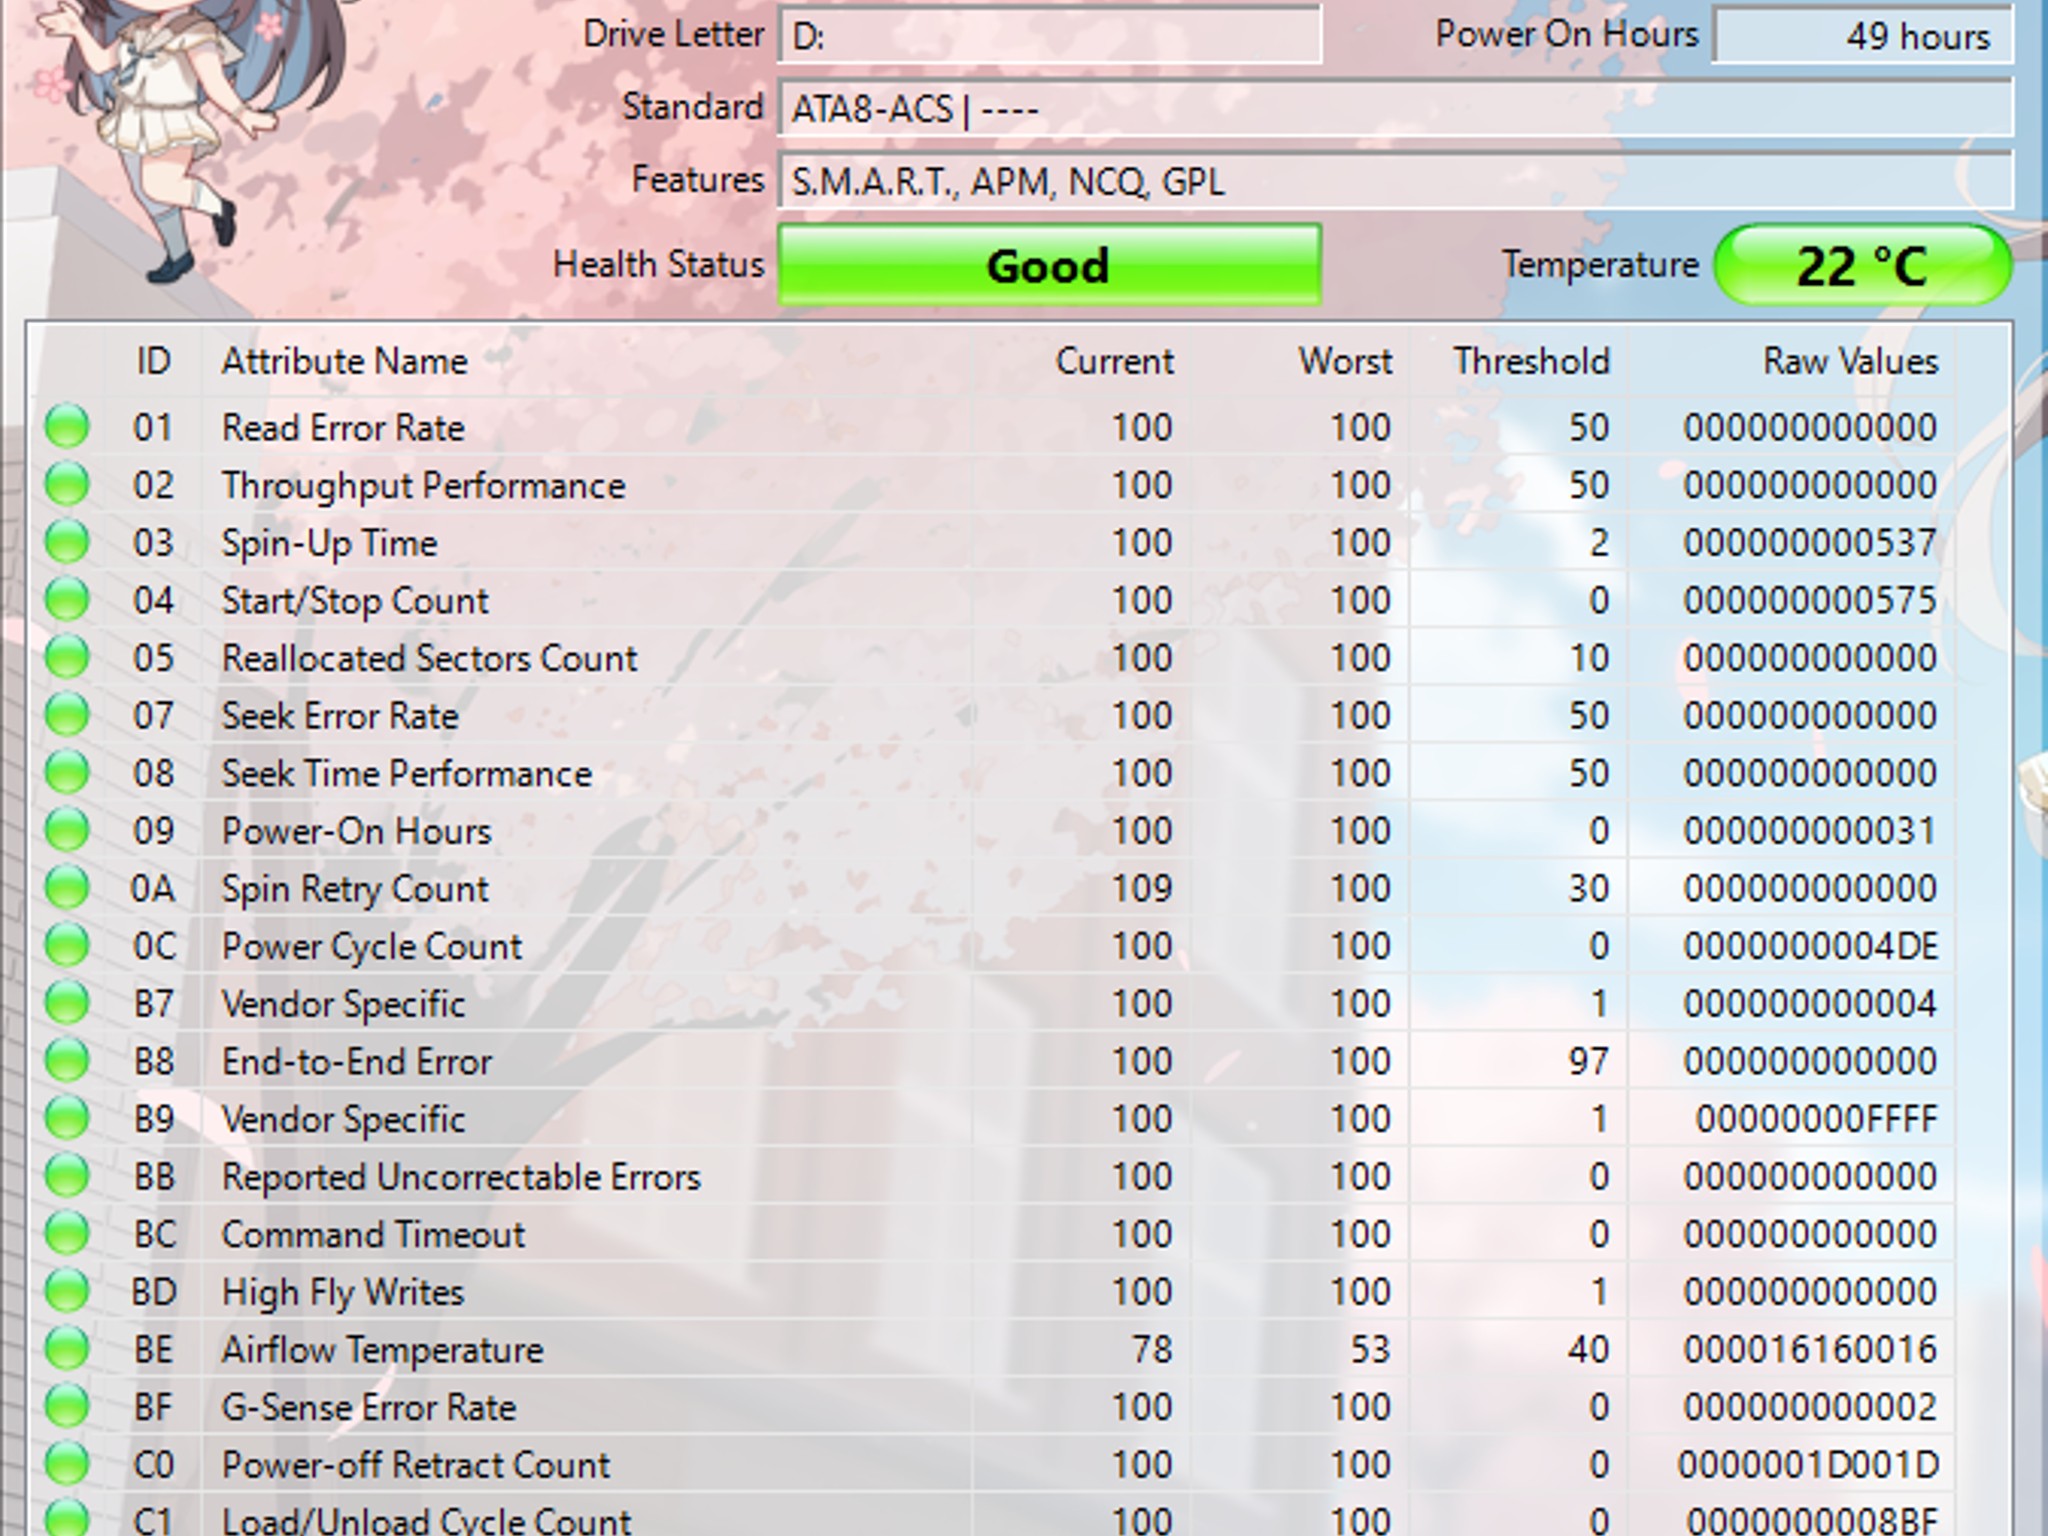
Task: Select the Drive Letter field showing D:
Action: pos(1049,36)
